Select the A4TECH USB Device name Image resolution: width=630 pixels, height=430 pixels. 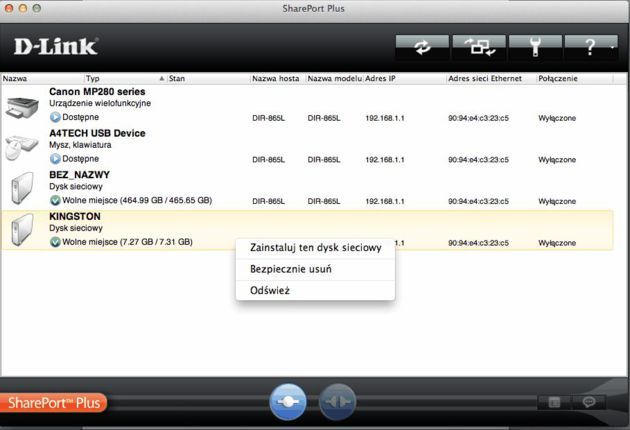[97, 133]
